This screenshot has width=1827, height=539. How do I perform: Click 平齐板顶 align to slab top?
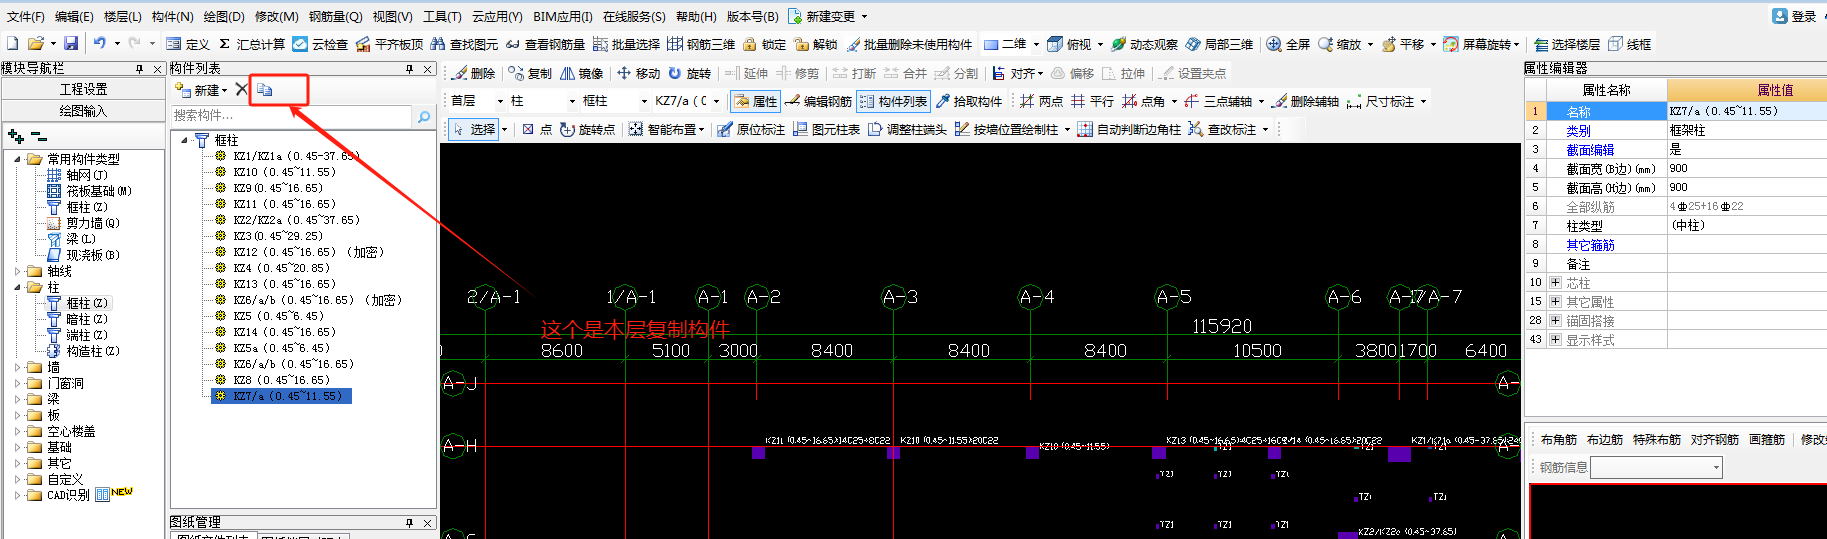coord(390,44)
